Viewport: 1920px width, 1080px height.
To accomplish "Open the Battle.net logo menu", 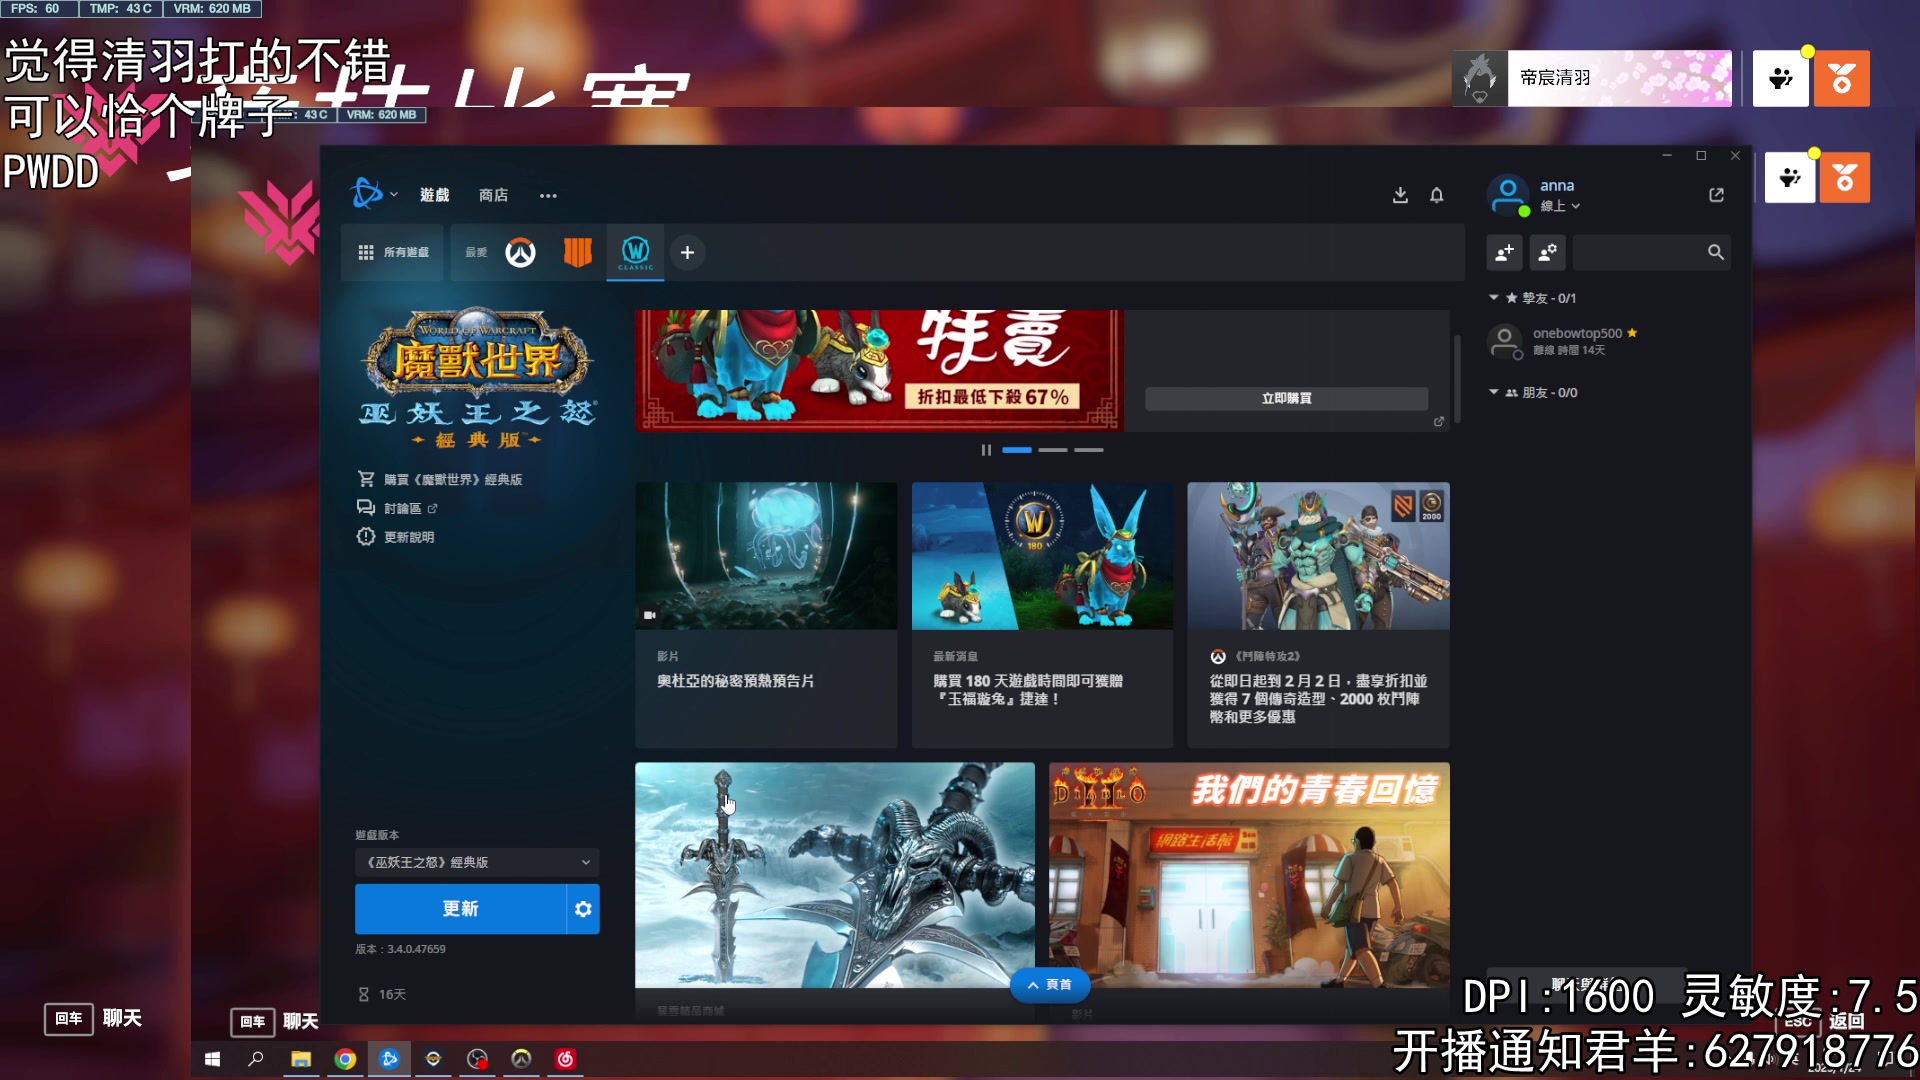I will (x=372, y=193).
